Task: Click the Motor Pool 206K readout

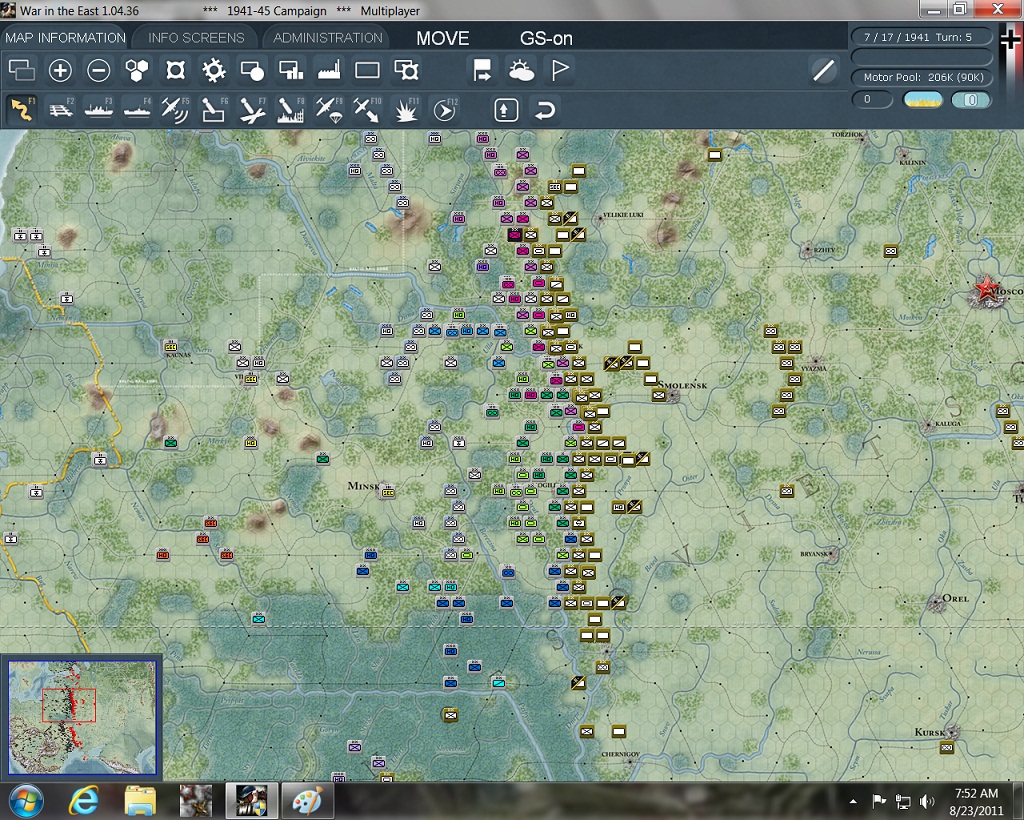Action: coord(921,77)
